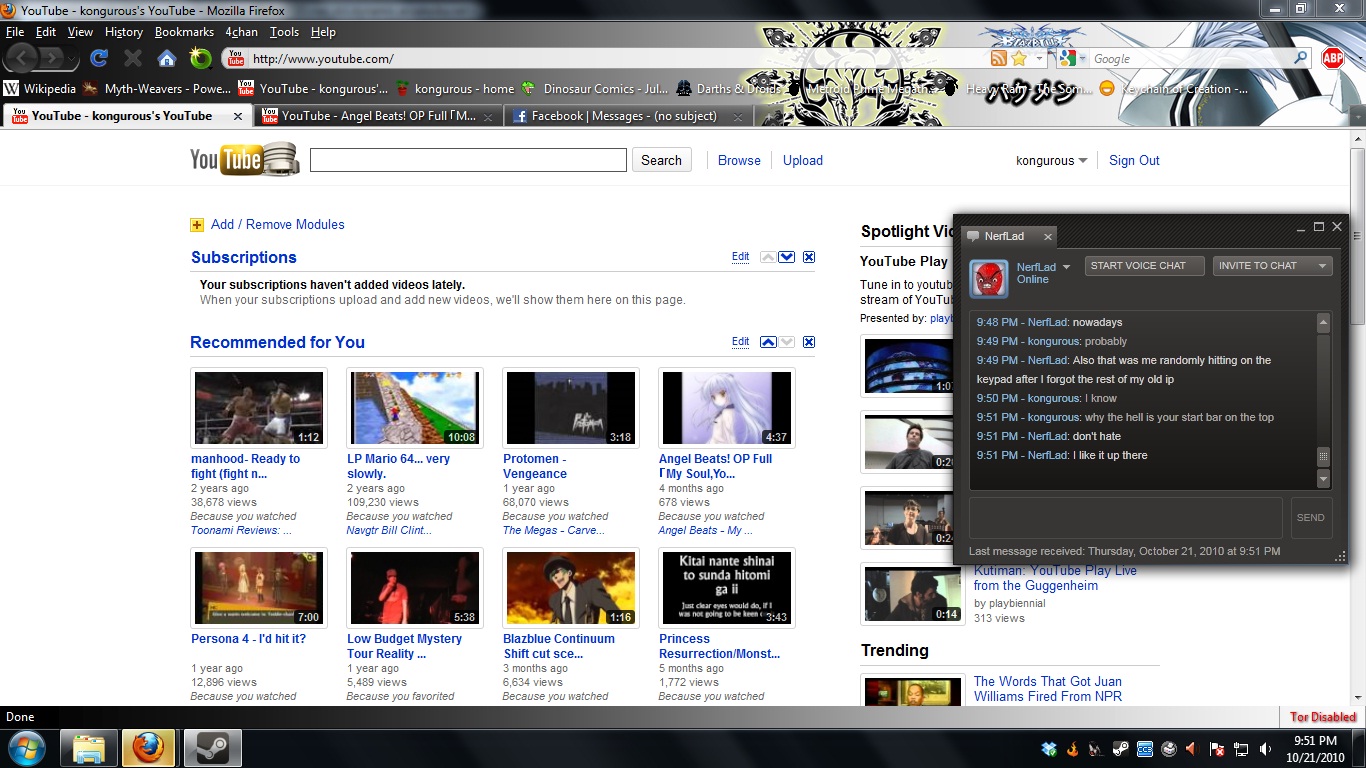This screenshot has height=768, width=1366.
Task: Click the YouTube logo
Action: 244,159
